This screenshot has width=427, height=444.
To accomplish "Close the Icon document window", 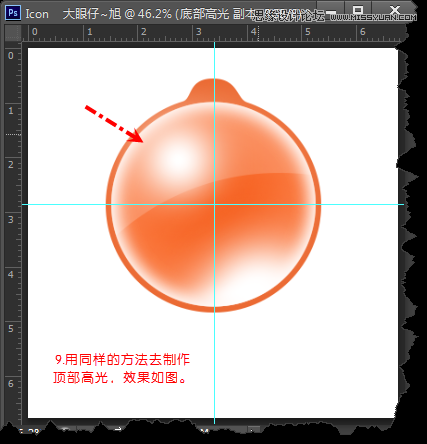I will 395,10.
